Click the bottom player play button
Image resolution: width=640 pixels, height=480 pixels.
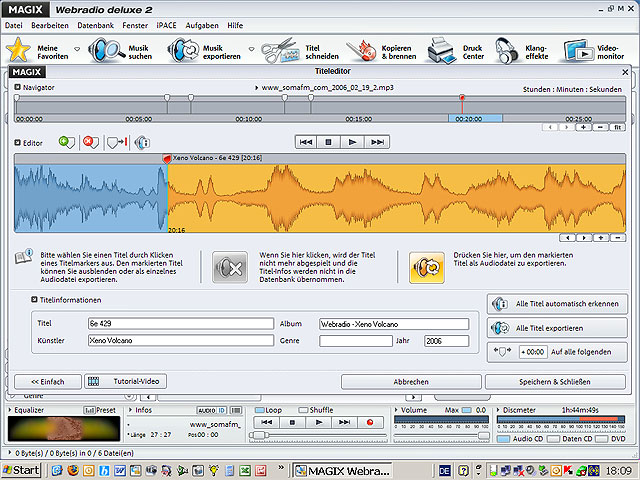(319, 422)
